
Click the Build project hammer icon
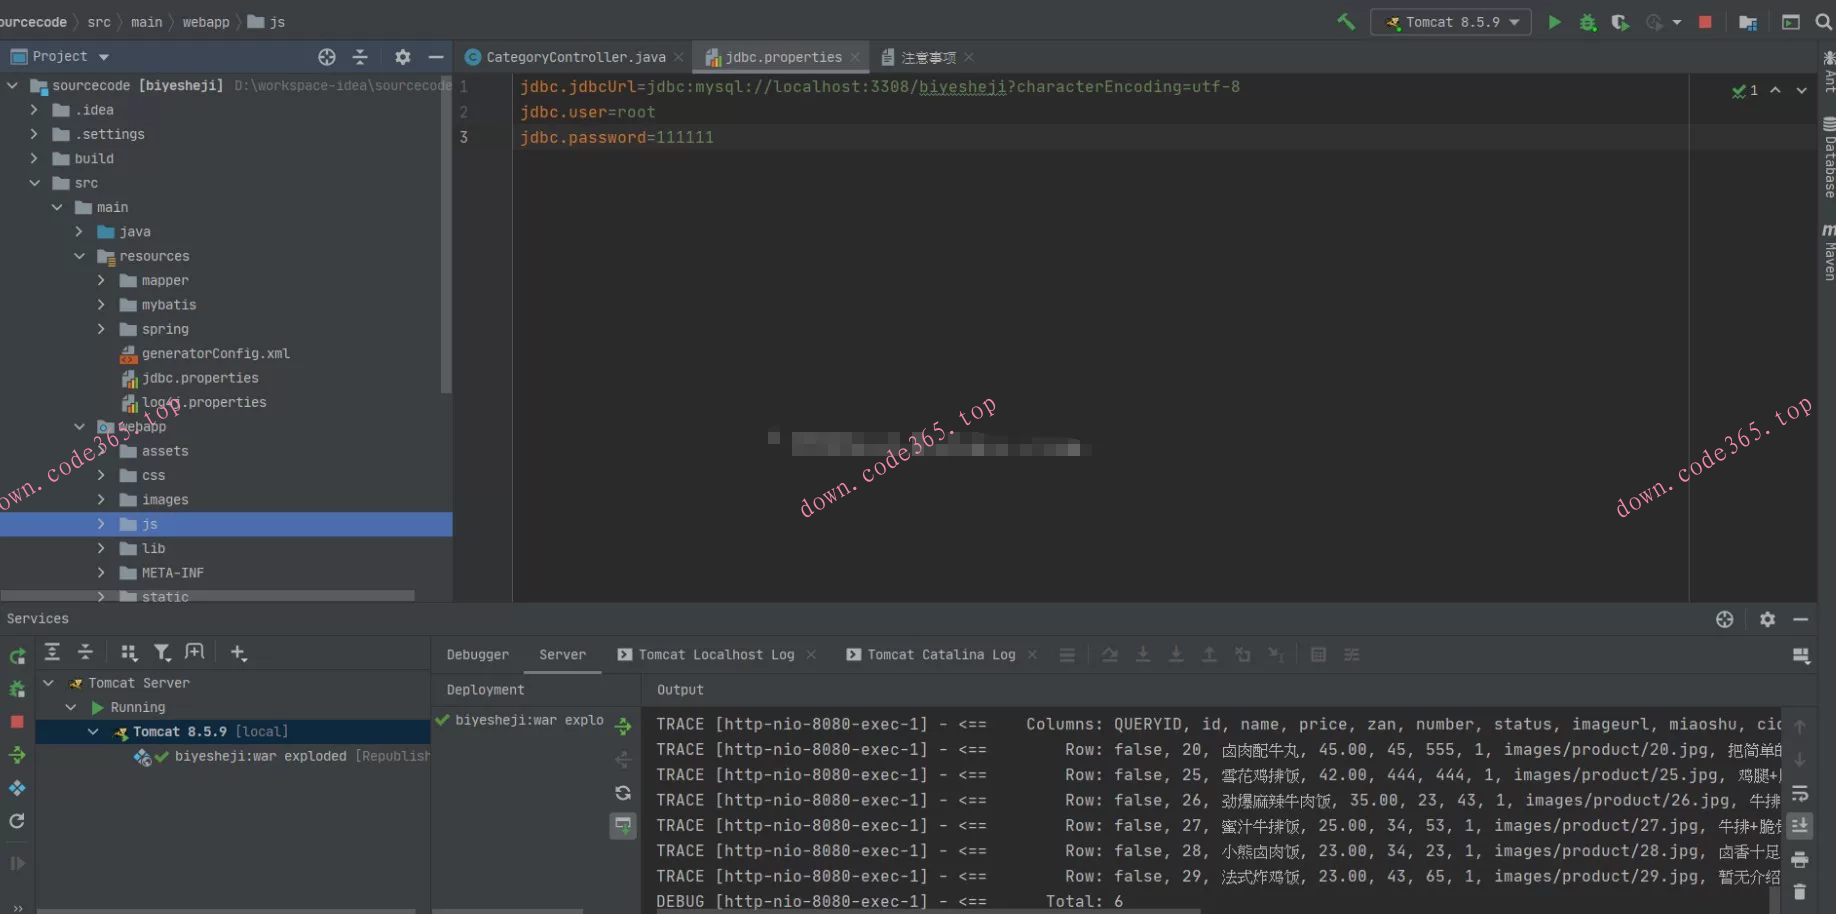1346,22
